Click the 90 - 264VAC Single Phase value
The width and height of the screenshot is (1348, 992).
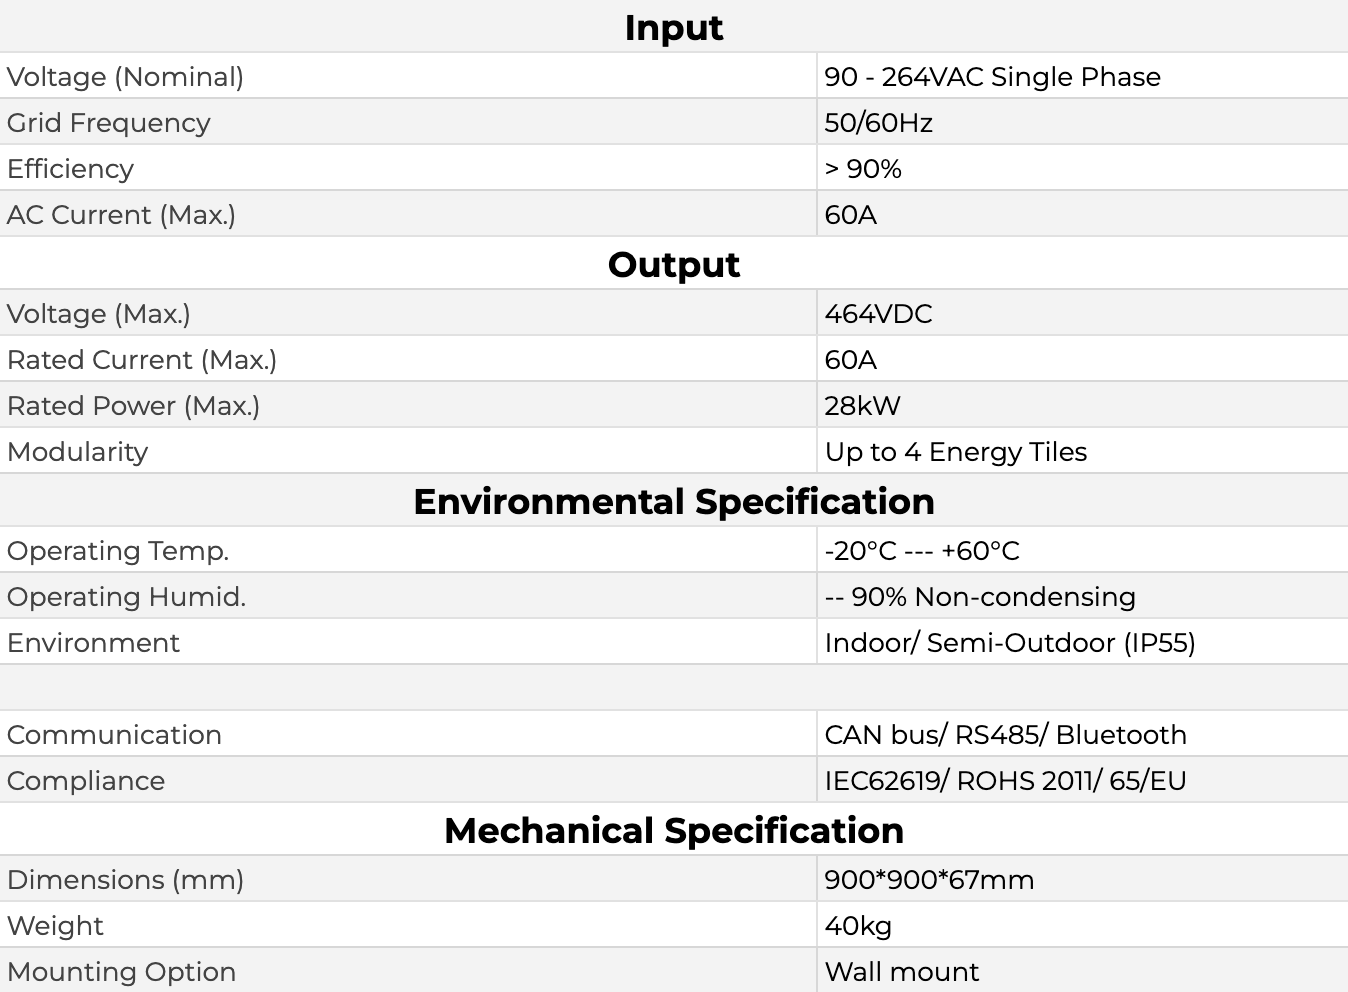pos(992,77)
